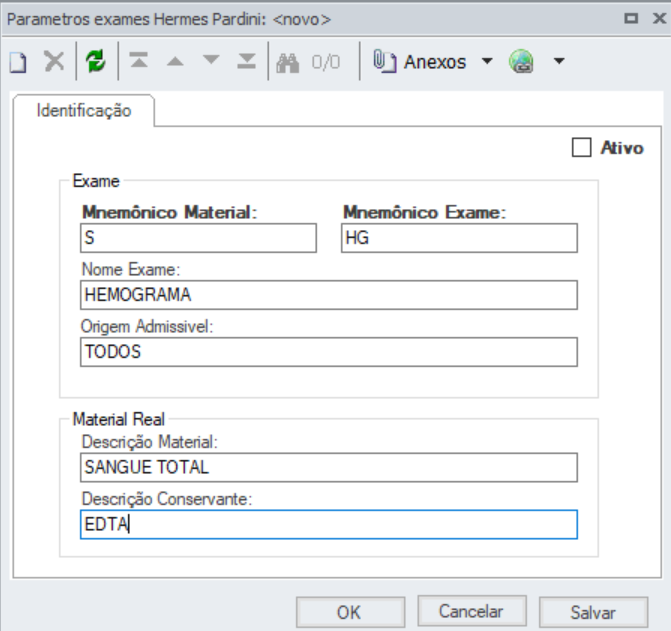Confirm with the OK button

[x=350, y=613]
